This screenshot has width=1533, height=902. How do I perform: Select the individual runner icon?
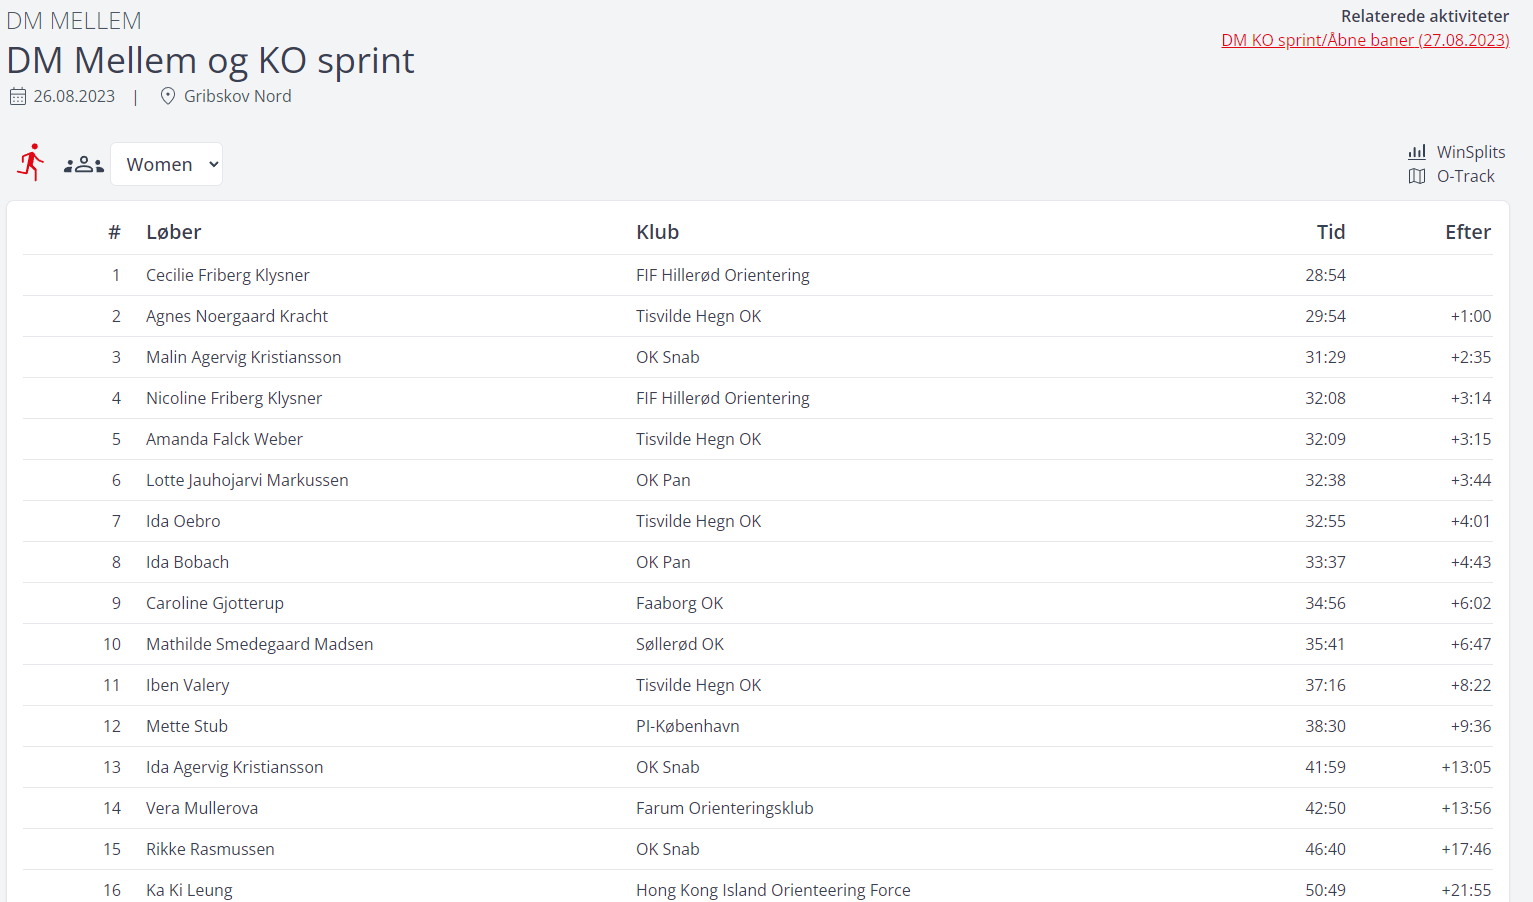tap(31, 162)
